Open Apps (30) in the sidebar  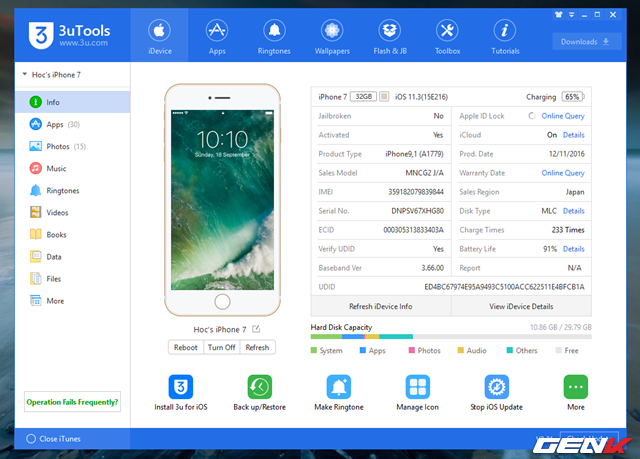pyautogui.click(x=73, y=124)
